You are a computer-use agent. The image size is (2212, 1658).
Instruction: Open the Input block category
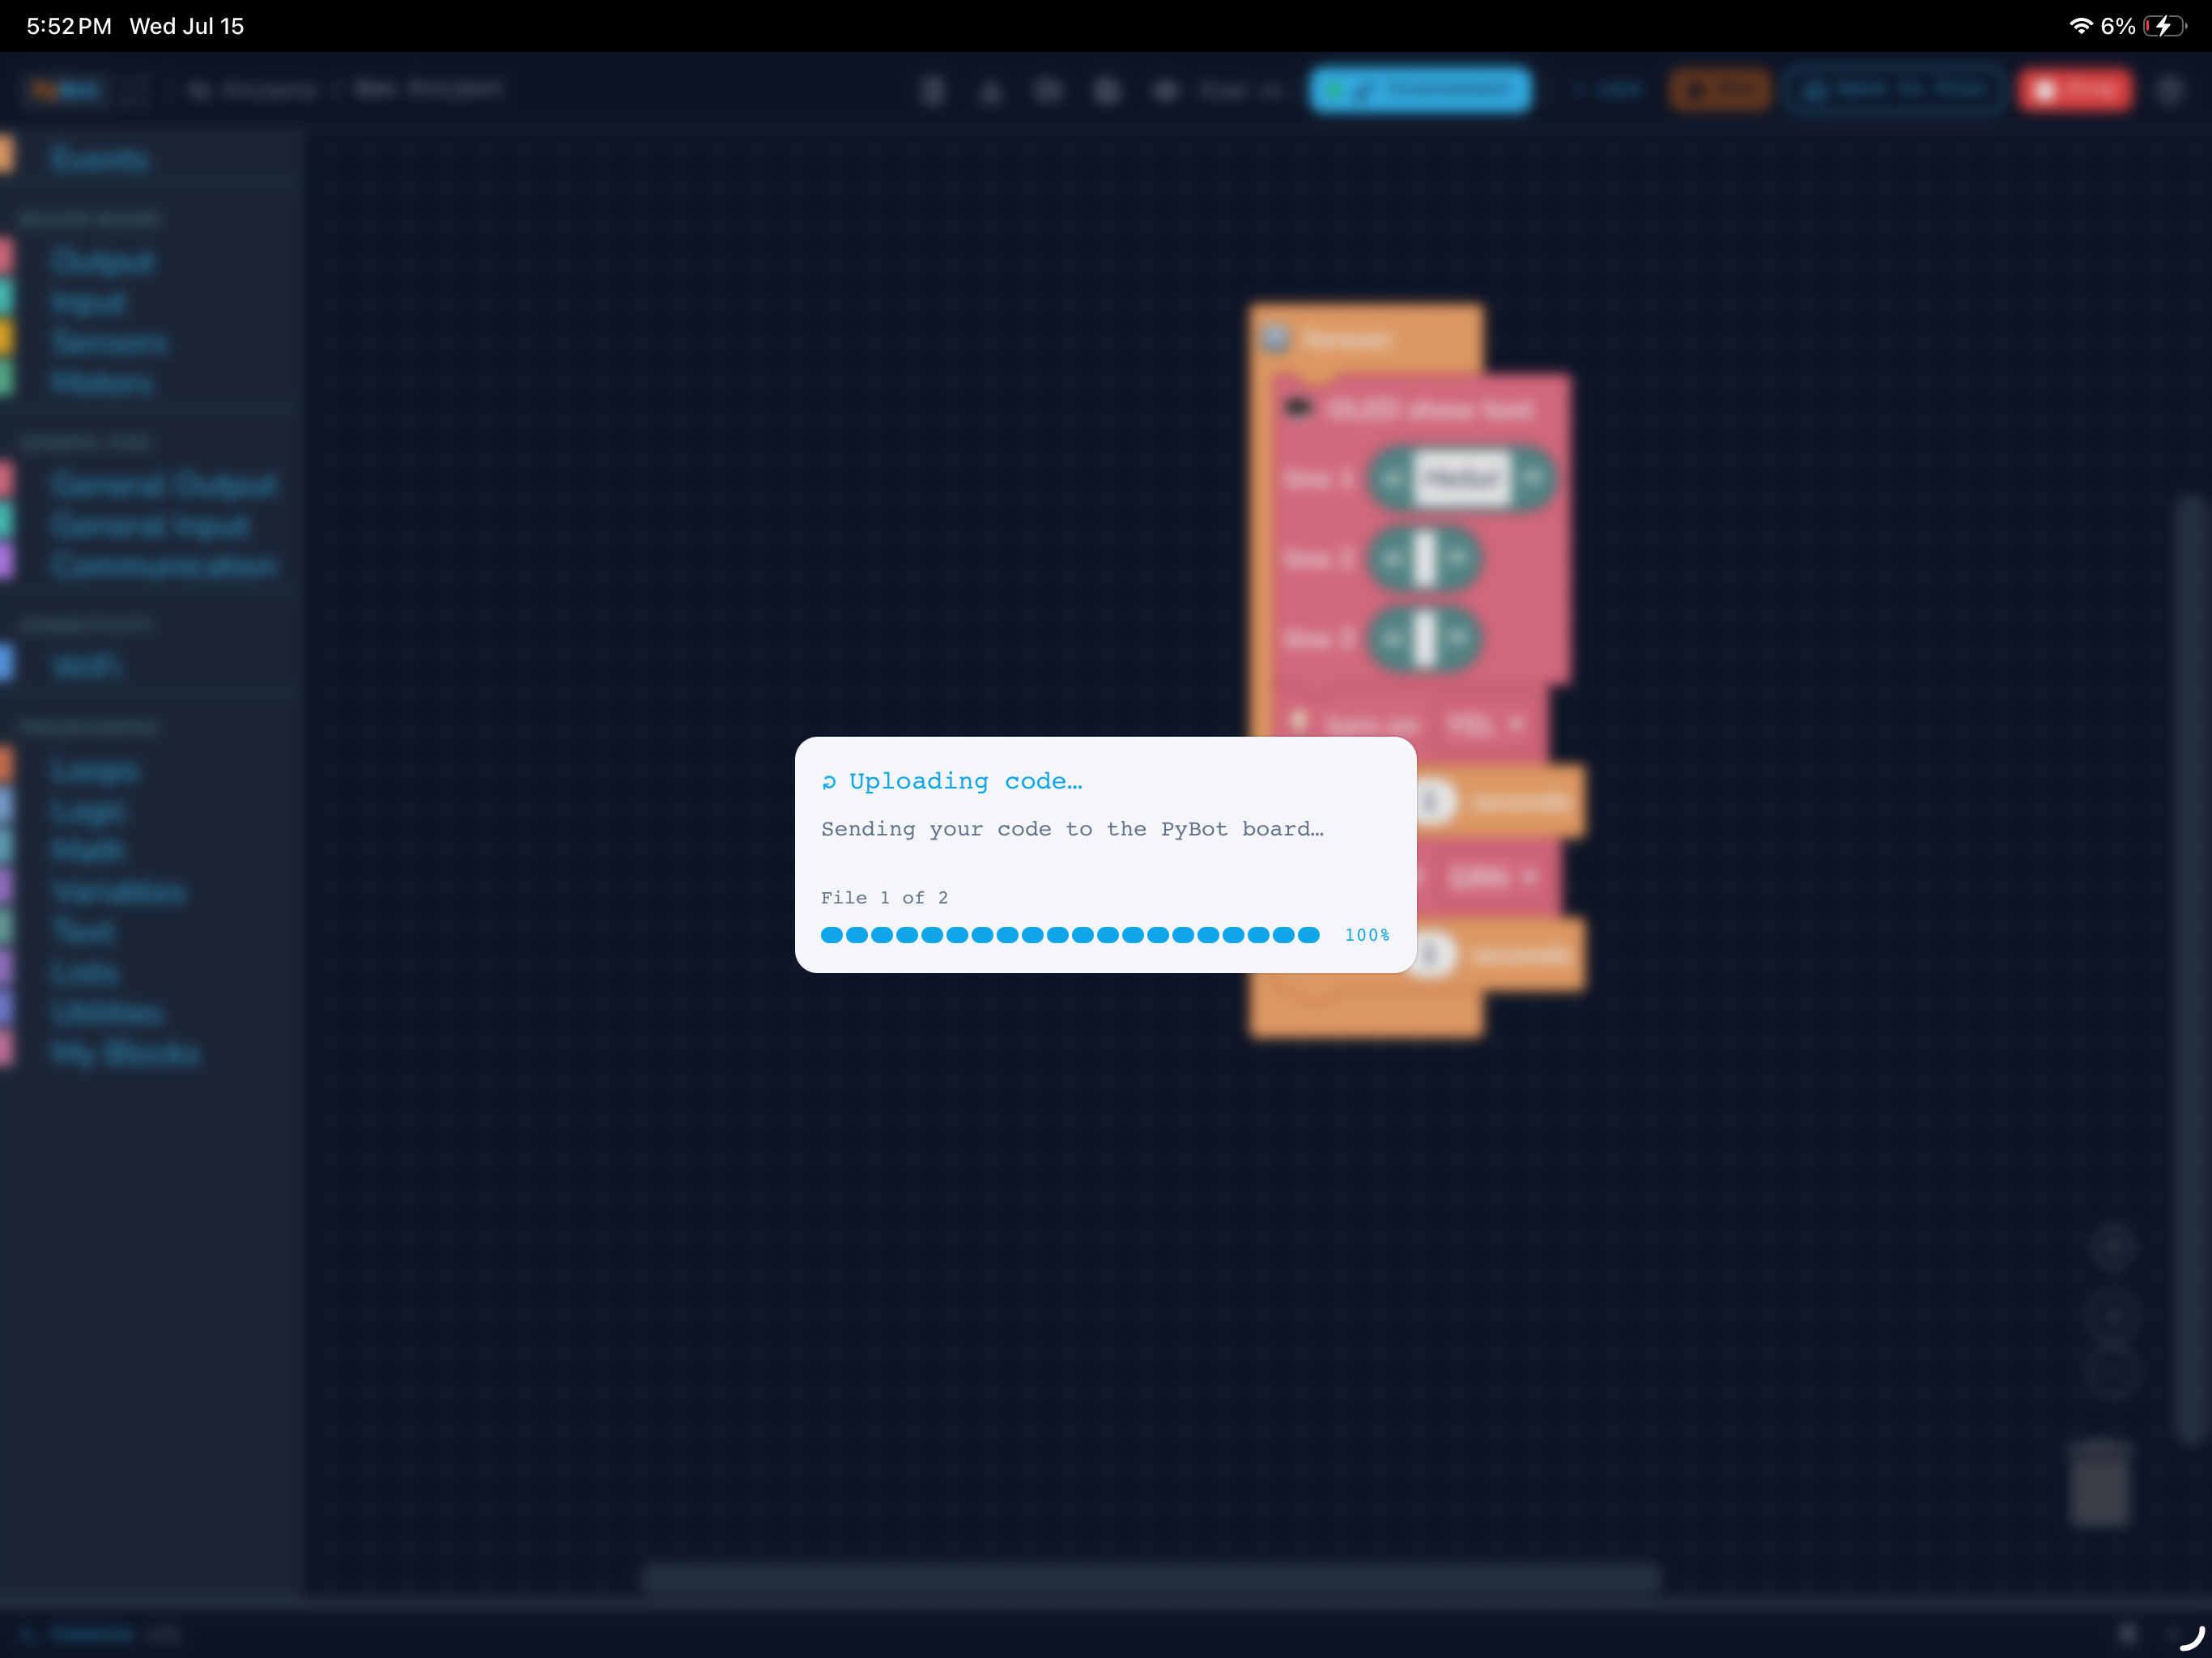(88, 302)
